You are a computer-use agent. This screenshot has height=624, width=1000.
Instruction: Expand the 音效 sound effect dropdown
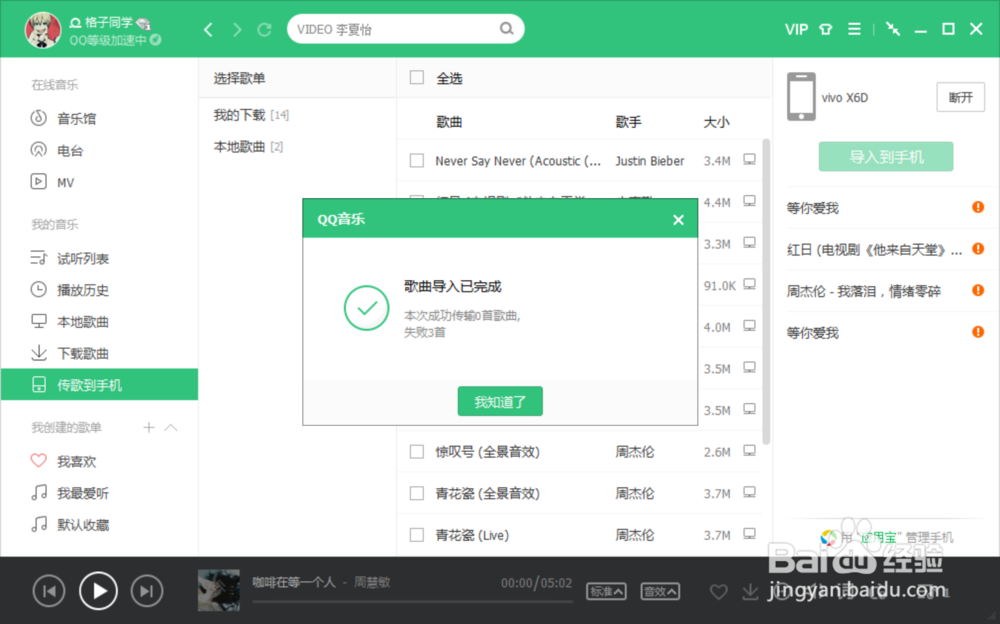click(660, 591)
